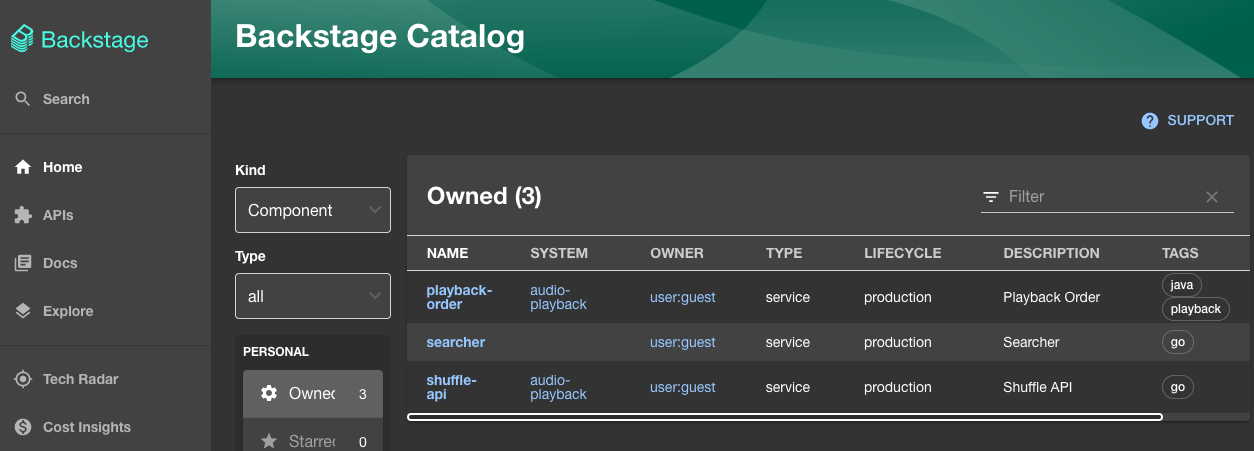Click the Backstage logo
Image resolution: width=1254 pixels, height=451 pixels.
(80, 40)
